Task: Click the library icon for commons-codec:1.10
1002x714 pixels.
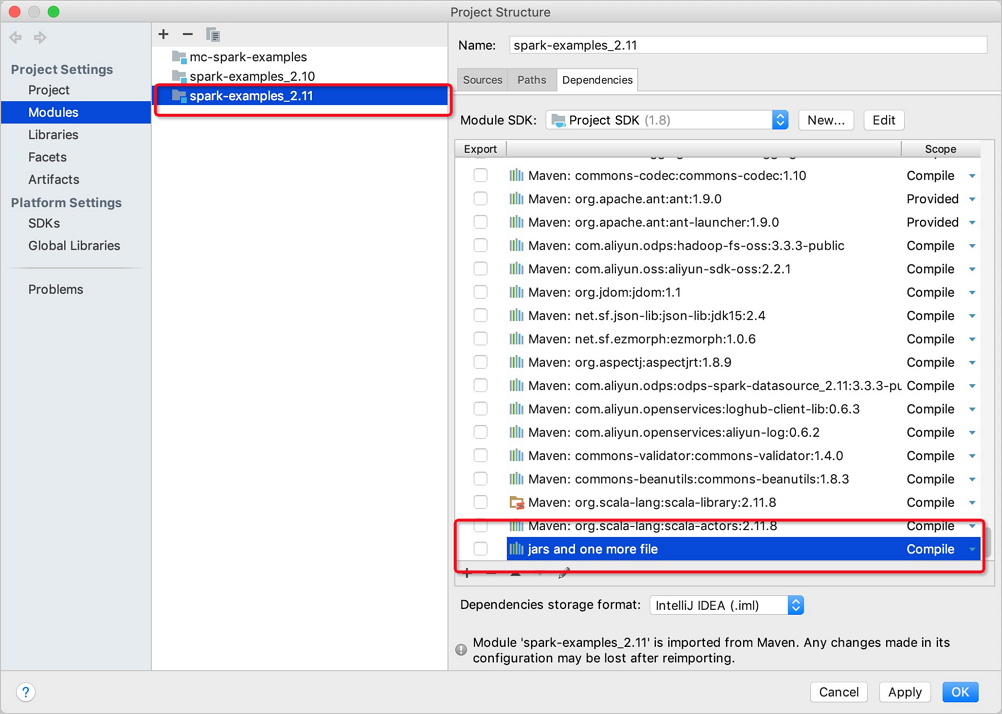Action: (x=516, y=175)
